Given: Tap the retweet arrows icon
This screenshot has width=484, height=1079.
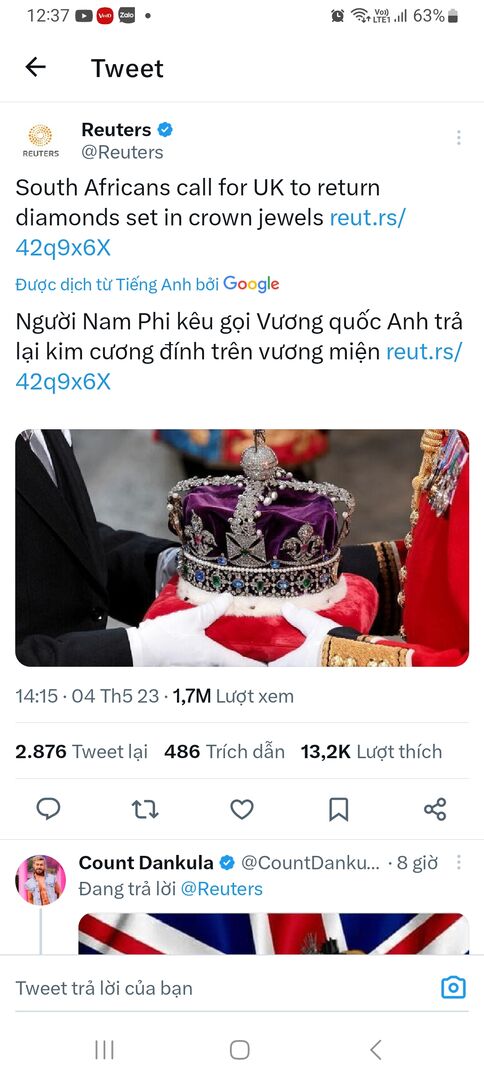Looking at the screenshot, I should tap(145, 809).
